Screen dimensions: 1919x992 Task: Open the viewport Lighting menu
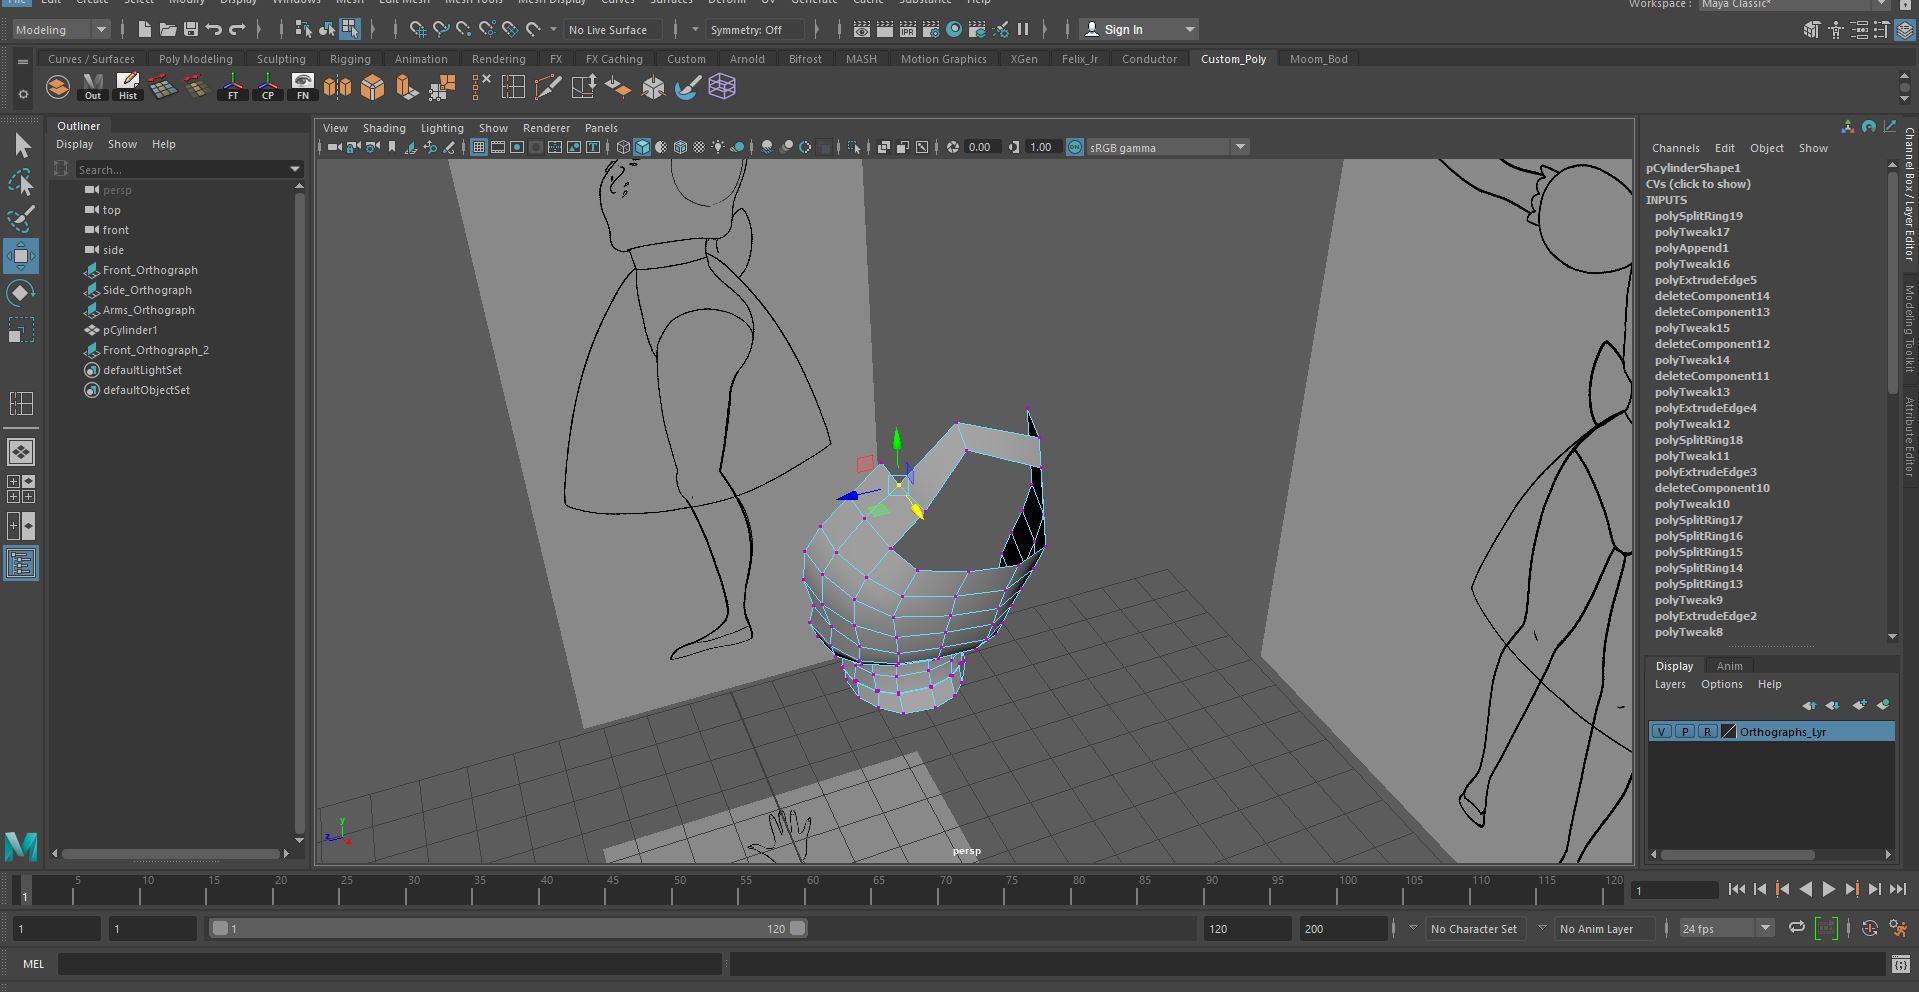coord(442,128)
